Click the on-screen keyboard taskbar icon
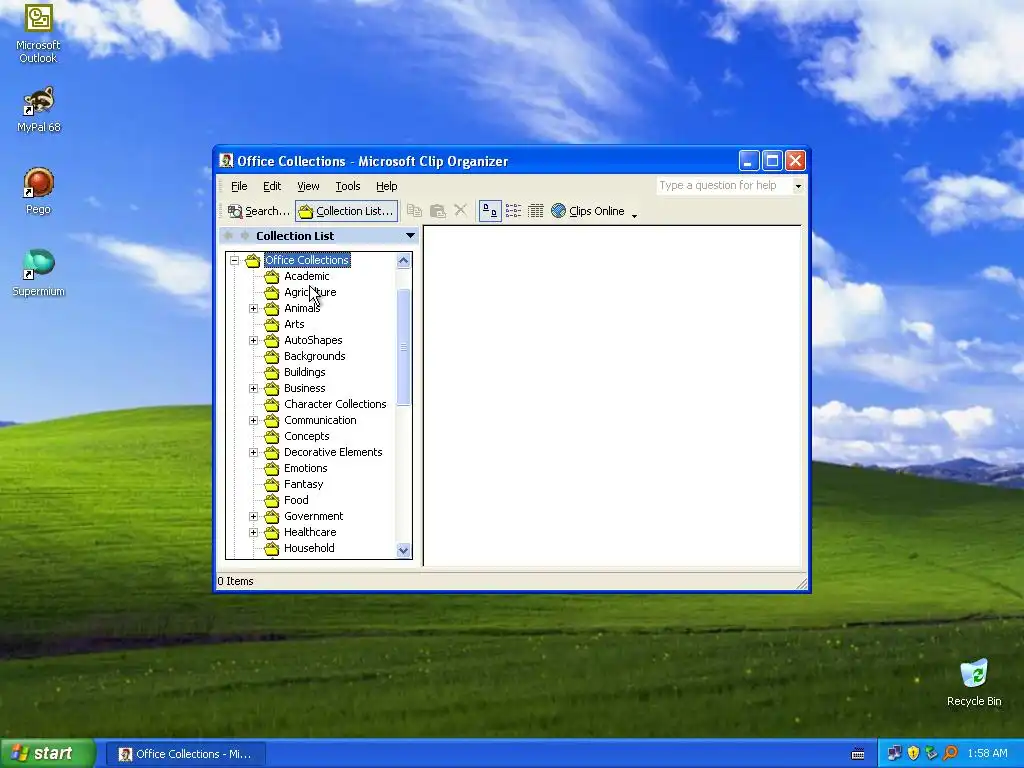This screenshot has width=1024, height=768. [858, 754]
